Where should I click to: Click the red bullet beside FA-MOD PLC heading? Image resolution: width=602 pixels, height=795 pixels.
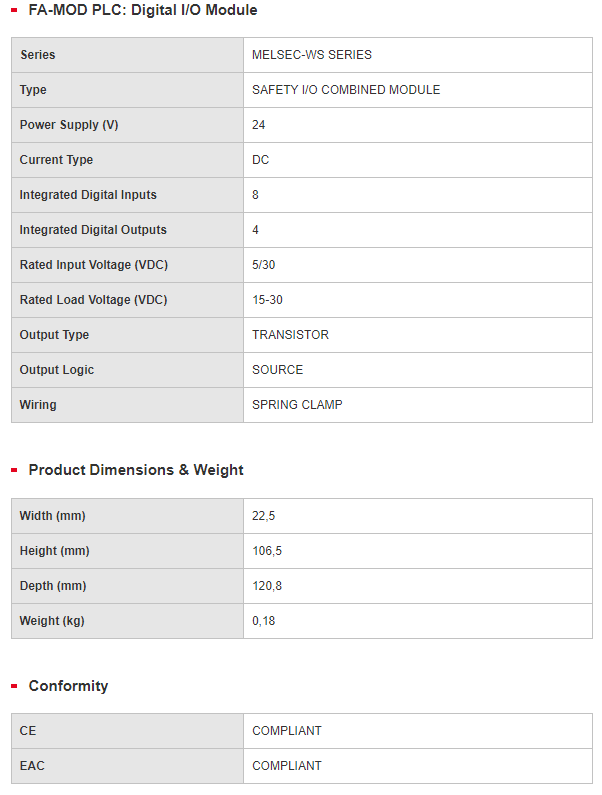pyautogui.click(x=14, y=10)
